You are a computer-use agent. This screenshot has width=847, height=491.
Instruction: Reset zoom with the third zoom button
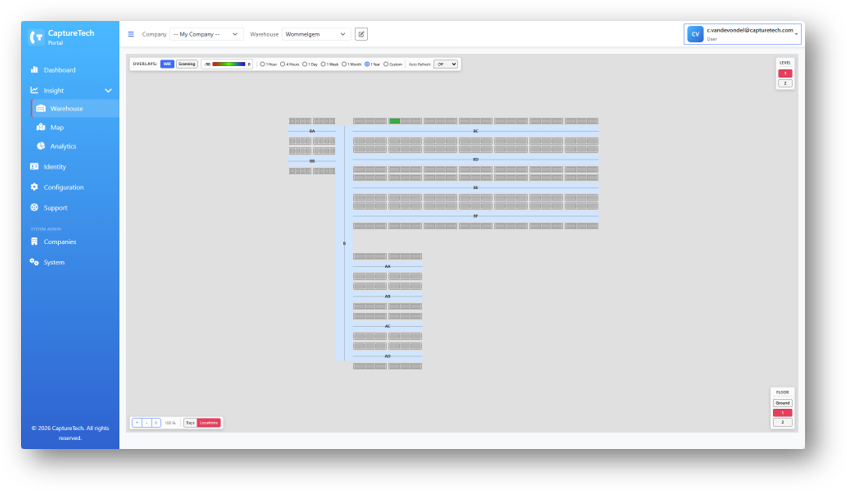point(156,423)
